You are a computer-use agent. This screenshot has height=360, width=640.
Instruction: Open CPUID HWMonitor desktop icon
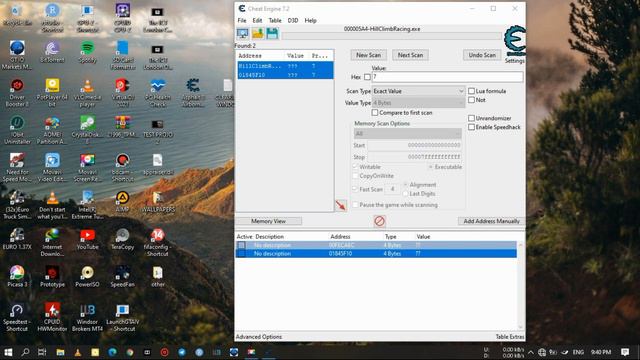click(52, 317)
